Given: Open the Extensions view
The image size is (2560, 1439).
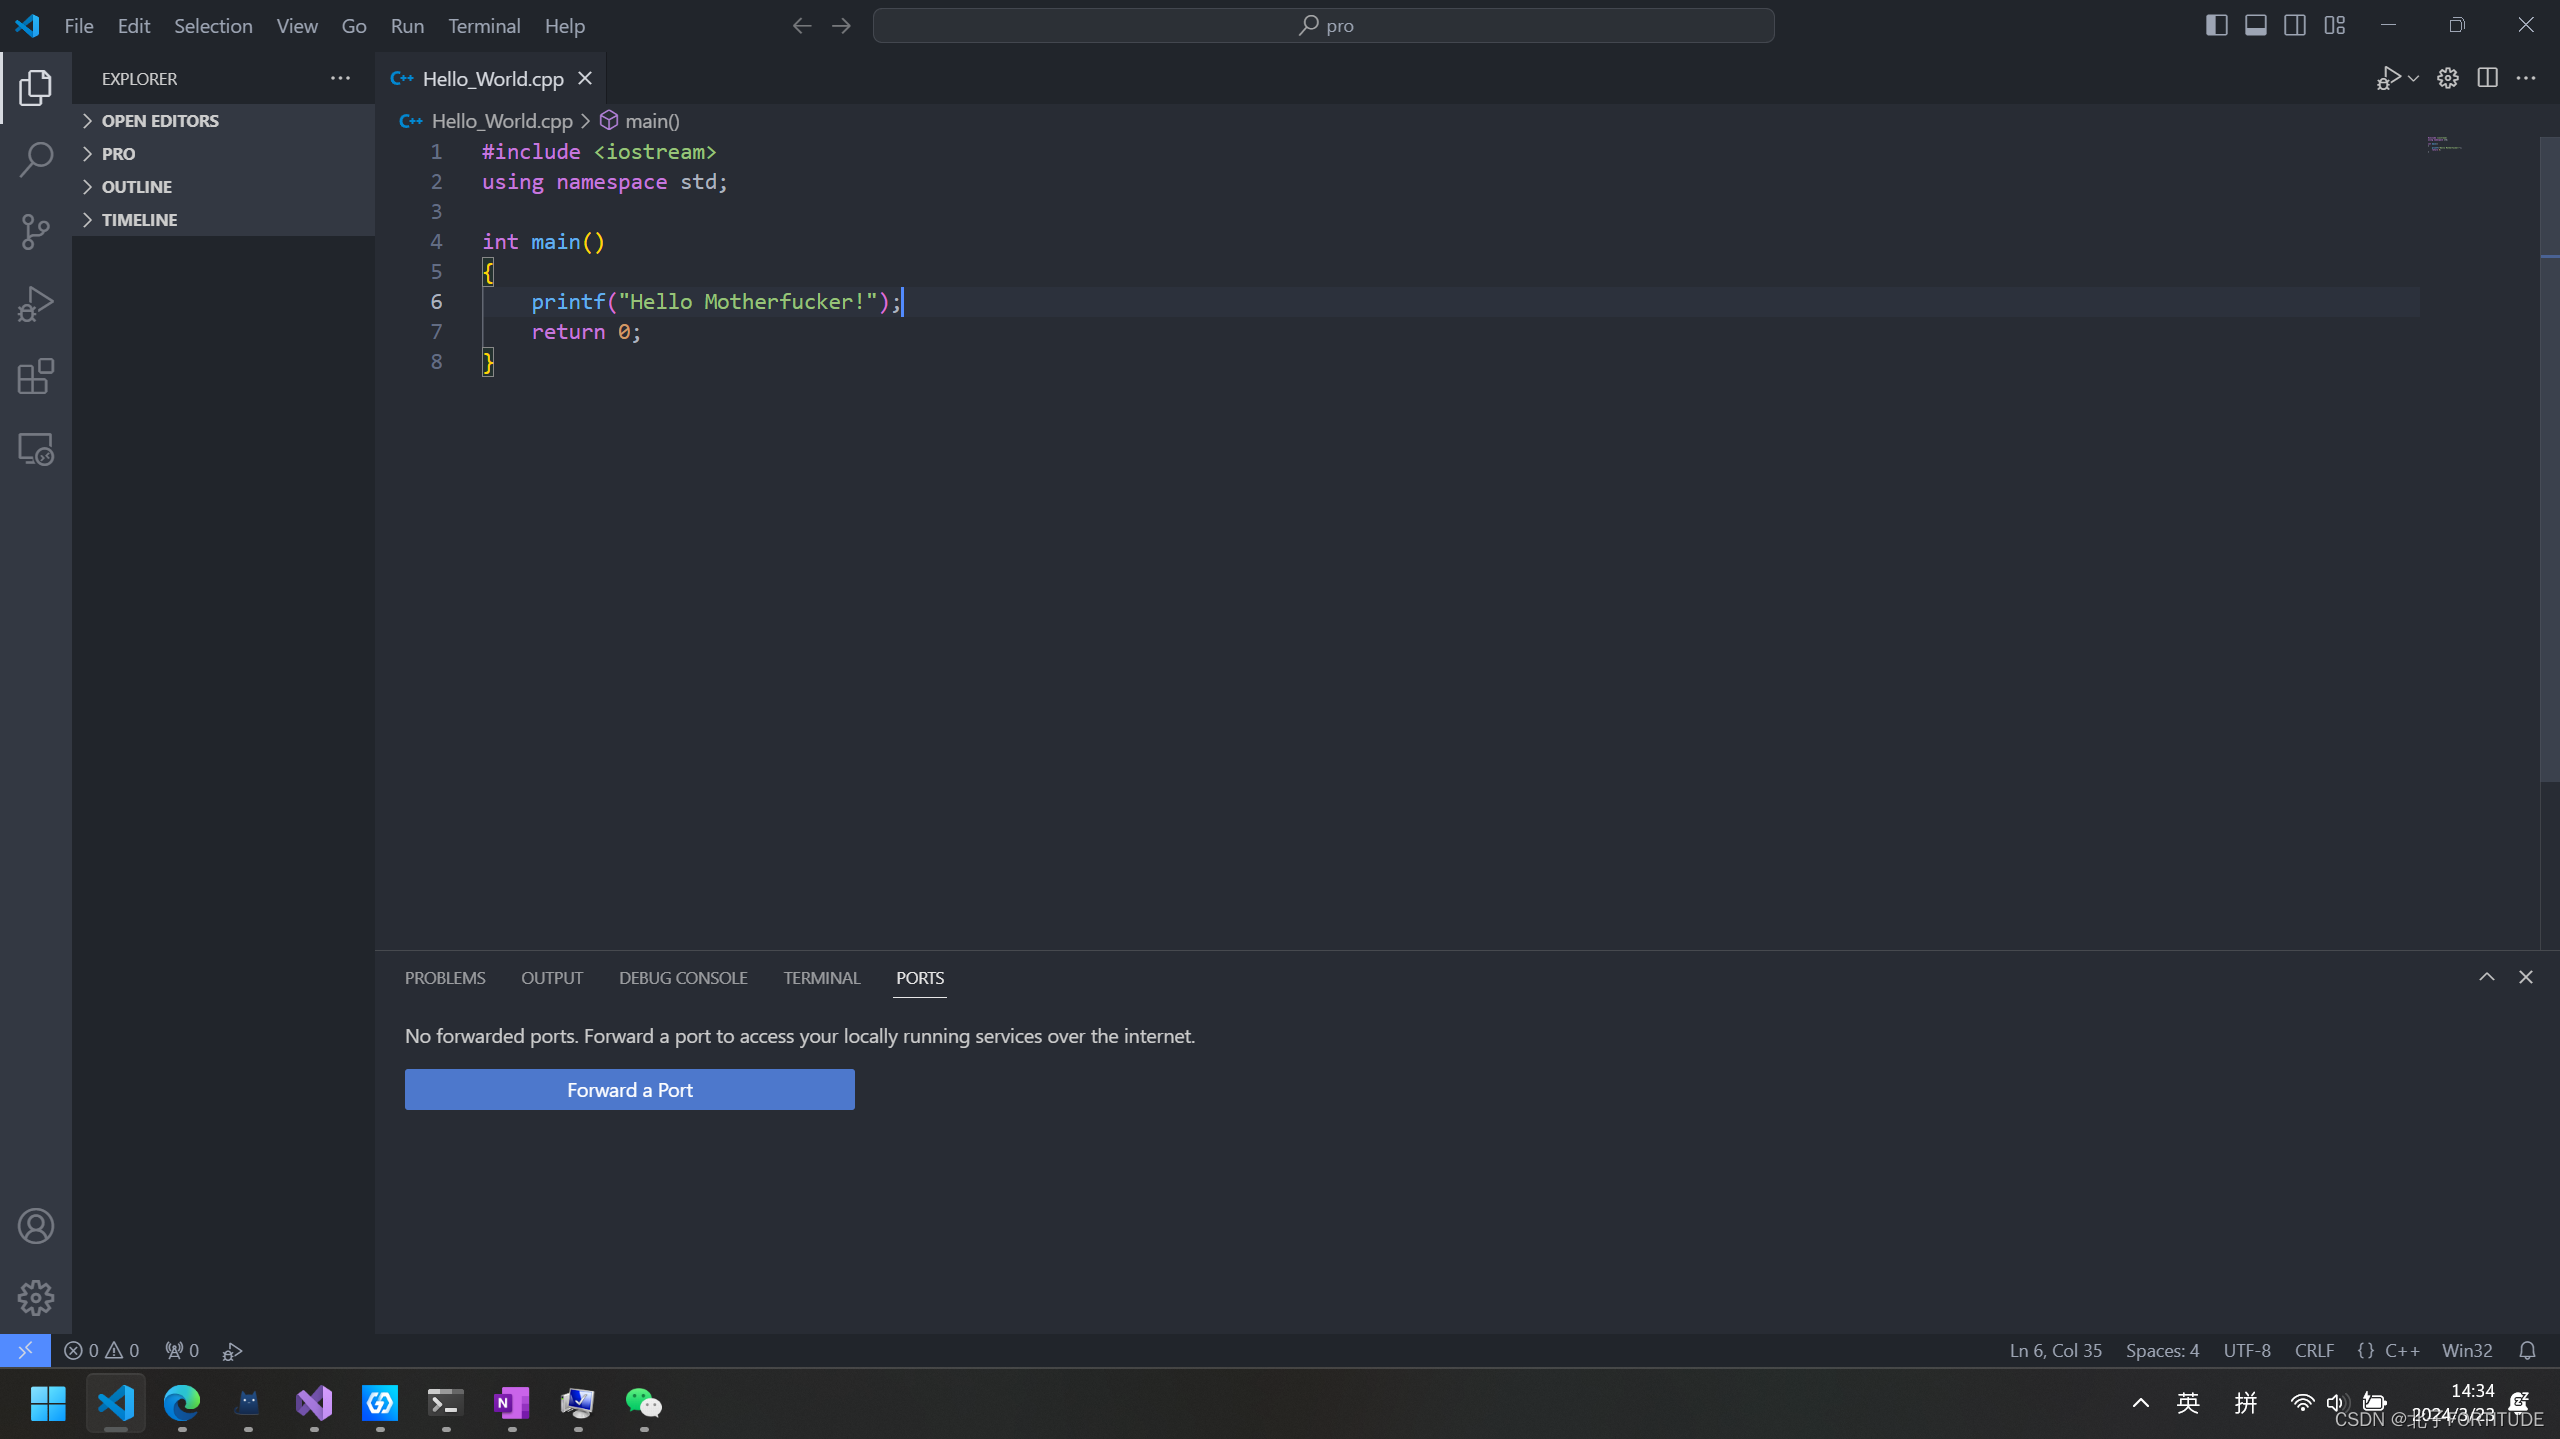Looking at the screenshot, I should click(x=36, y=377).
